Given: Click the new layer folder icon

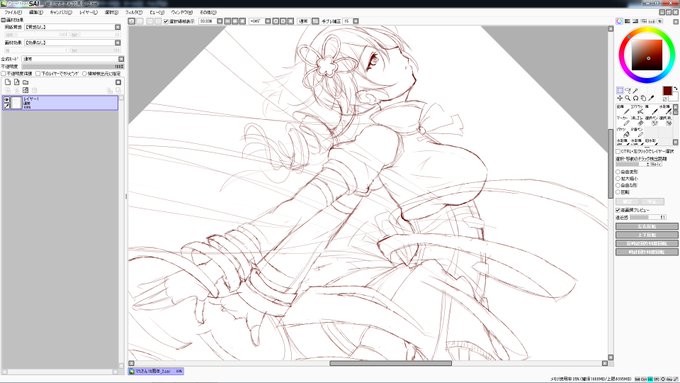Looking at the screenshot, I should click(26, 82).
